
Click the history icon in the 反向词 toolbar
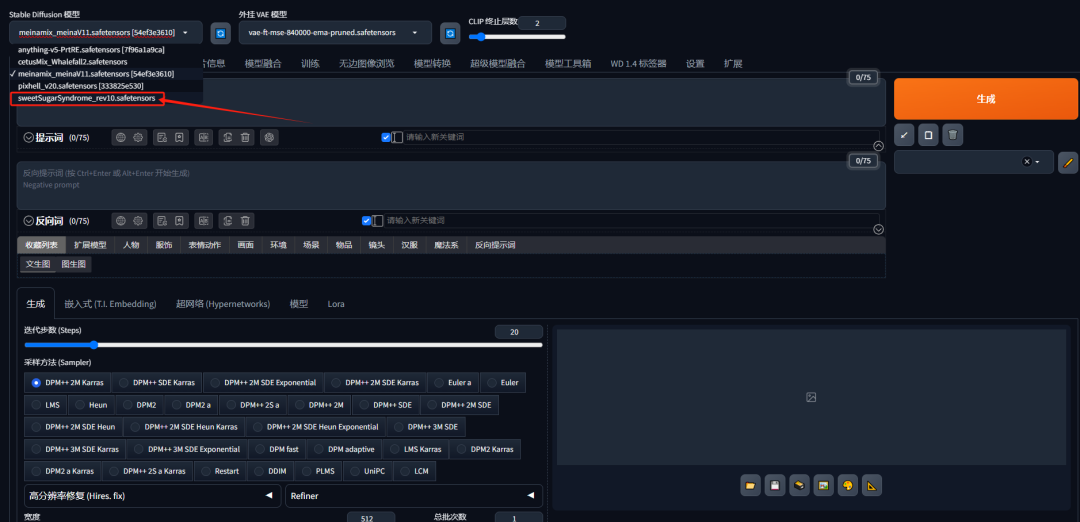coord(161,220)
